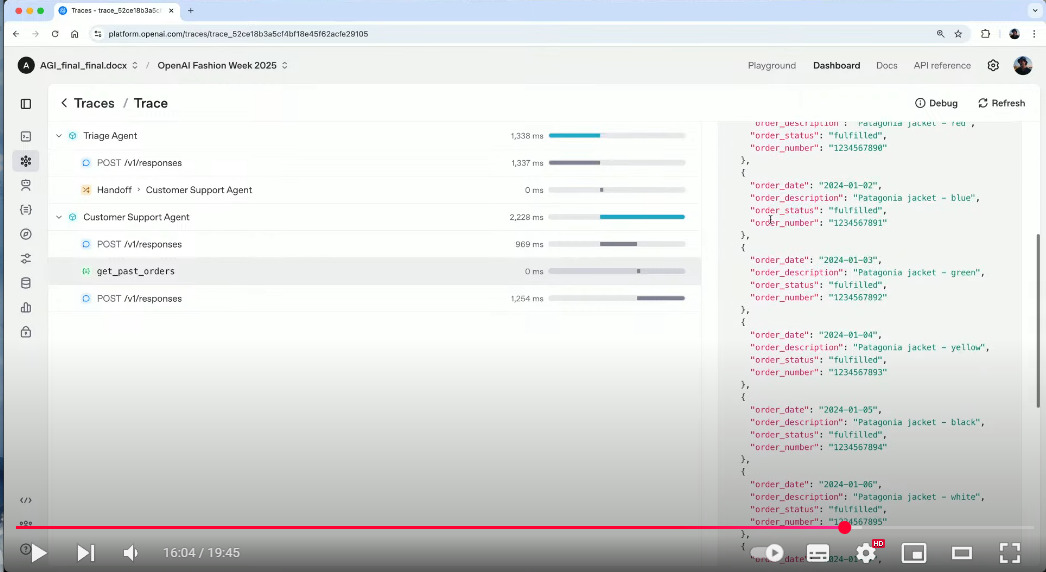Open dashboard settings gear icon
This screenshot has height=572, width=1046.
click(x=993, y=65)
